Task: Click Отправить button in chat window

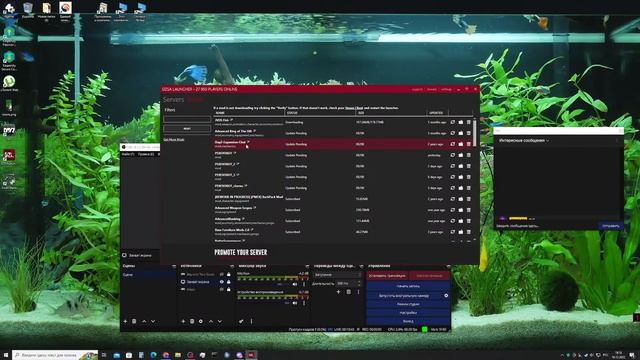Action: [x=611, y=226]
